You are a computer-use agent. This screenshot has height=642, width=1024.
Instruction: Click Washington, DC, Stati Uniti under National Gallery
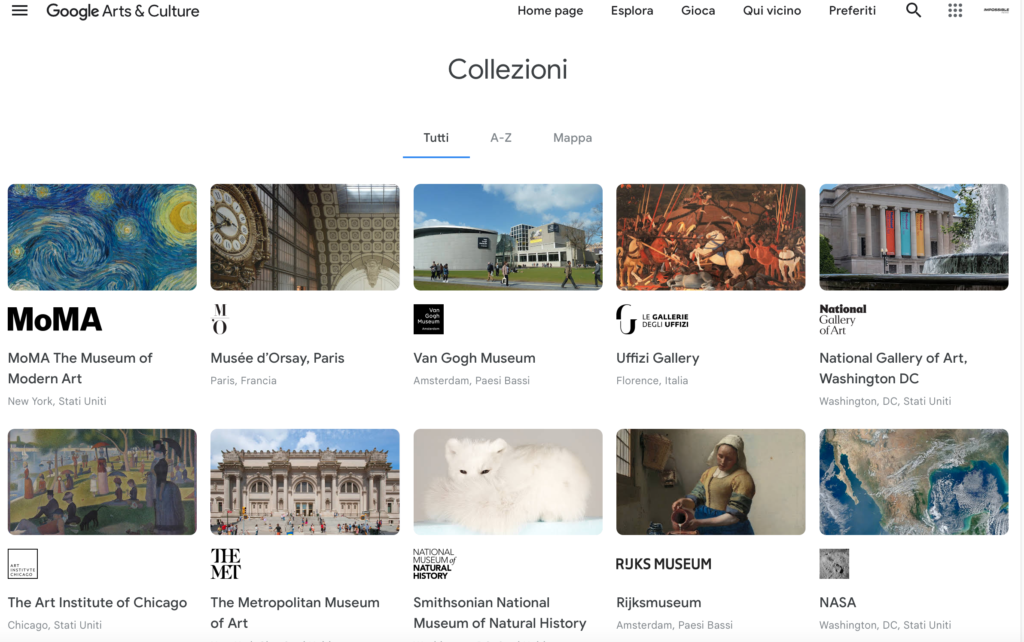coord(885,401)
